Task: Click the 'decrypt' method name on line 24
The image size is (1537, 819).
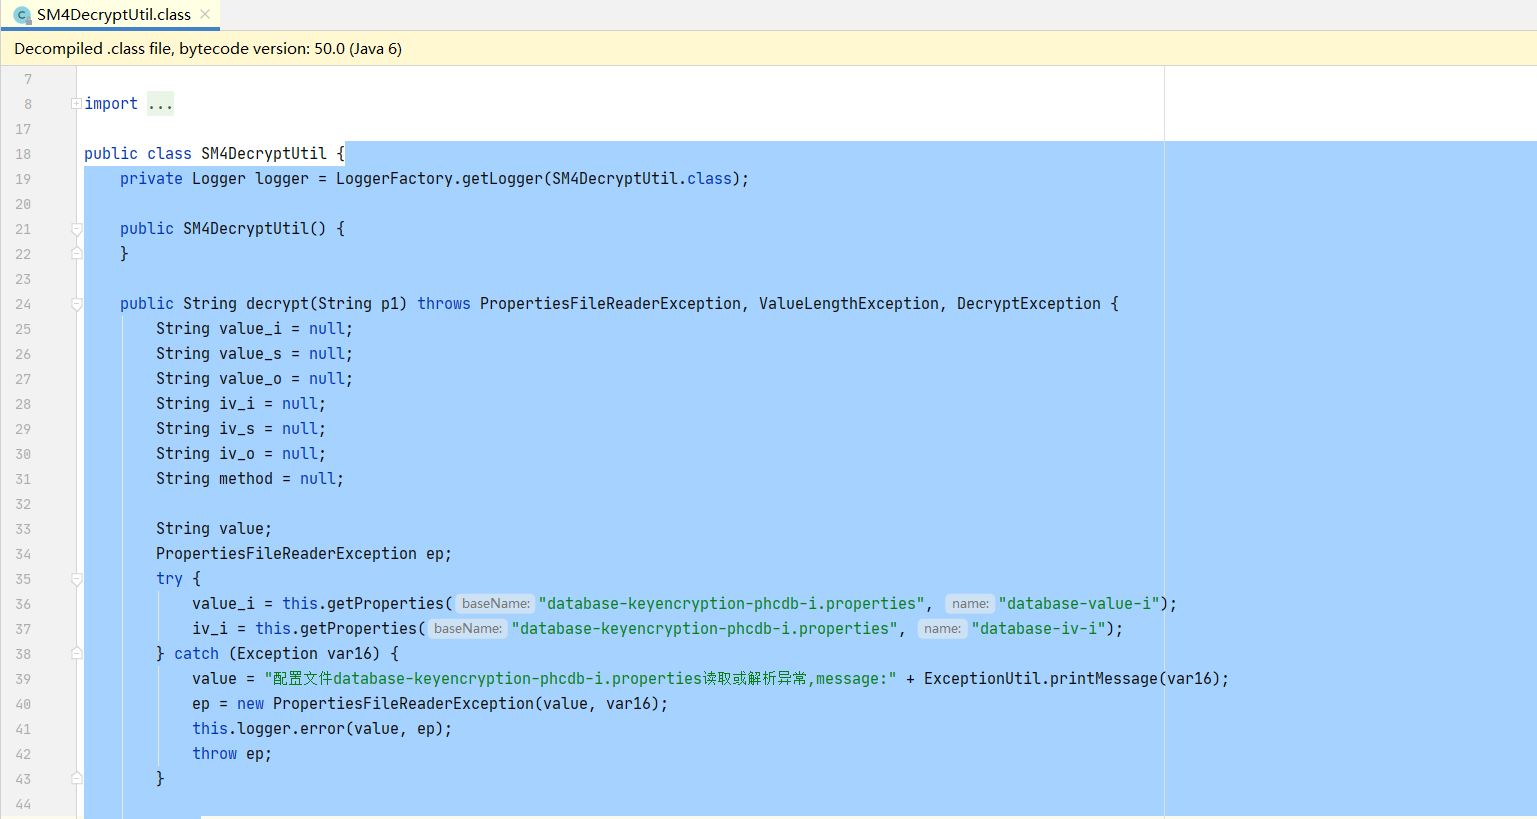Action: (278, 304)
